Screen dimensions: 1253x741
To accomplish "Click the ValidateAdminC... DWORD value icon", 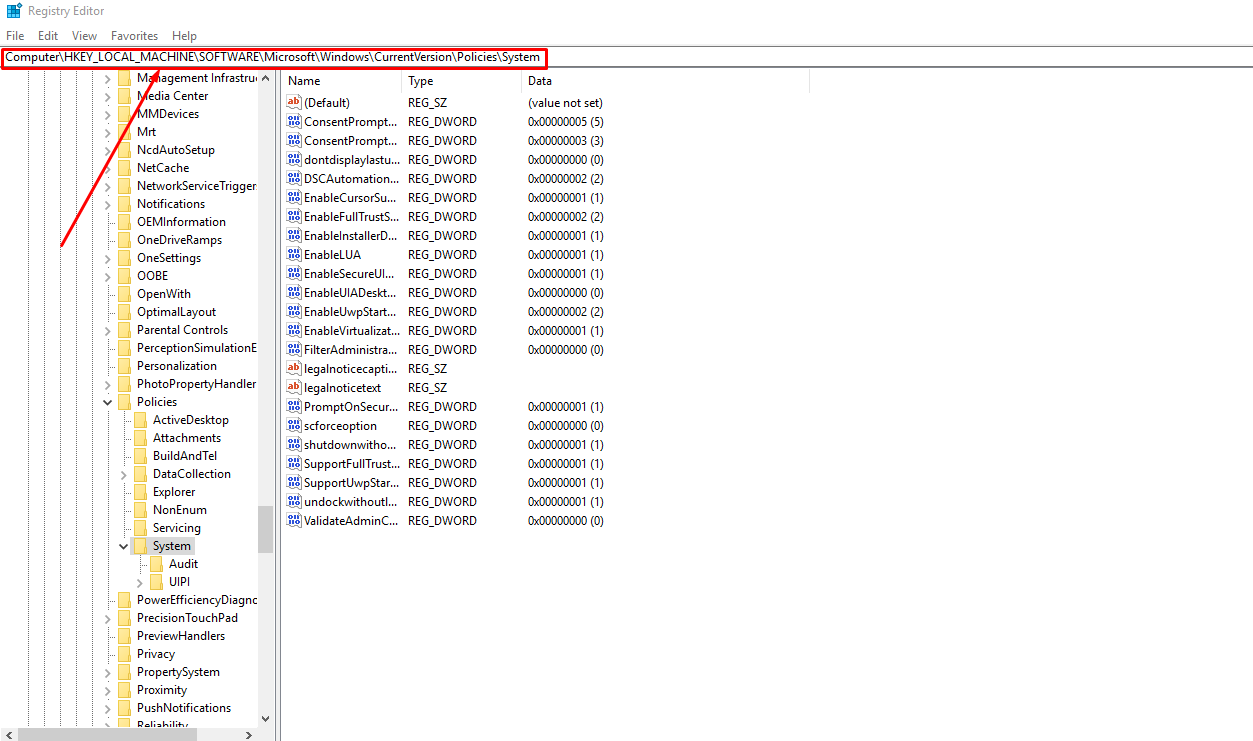I will click(x=294, y=521).
